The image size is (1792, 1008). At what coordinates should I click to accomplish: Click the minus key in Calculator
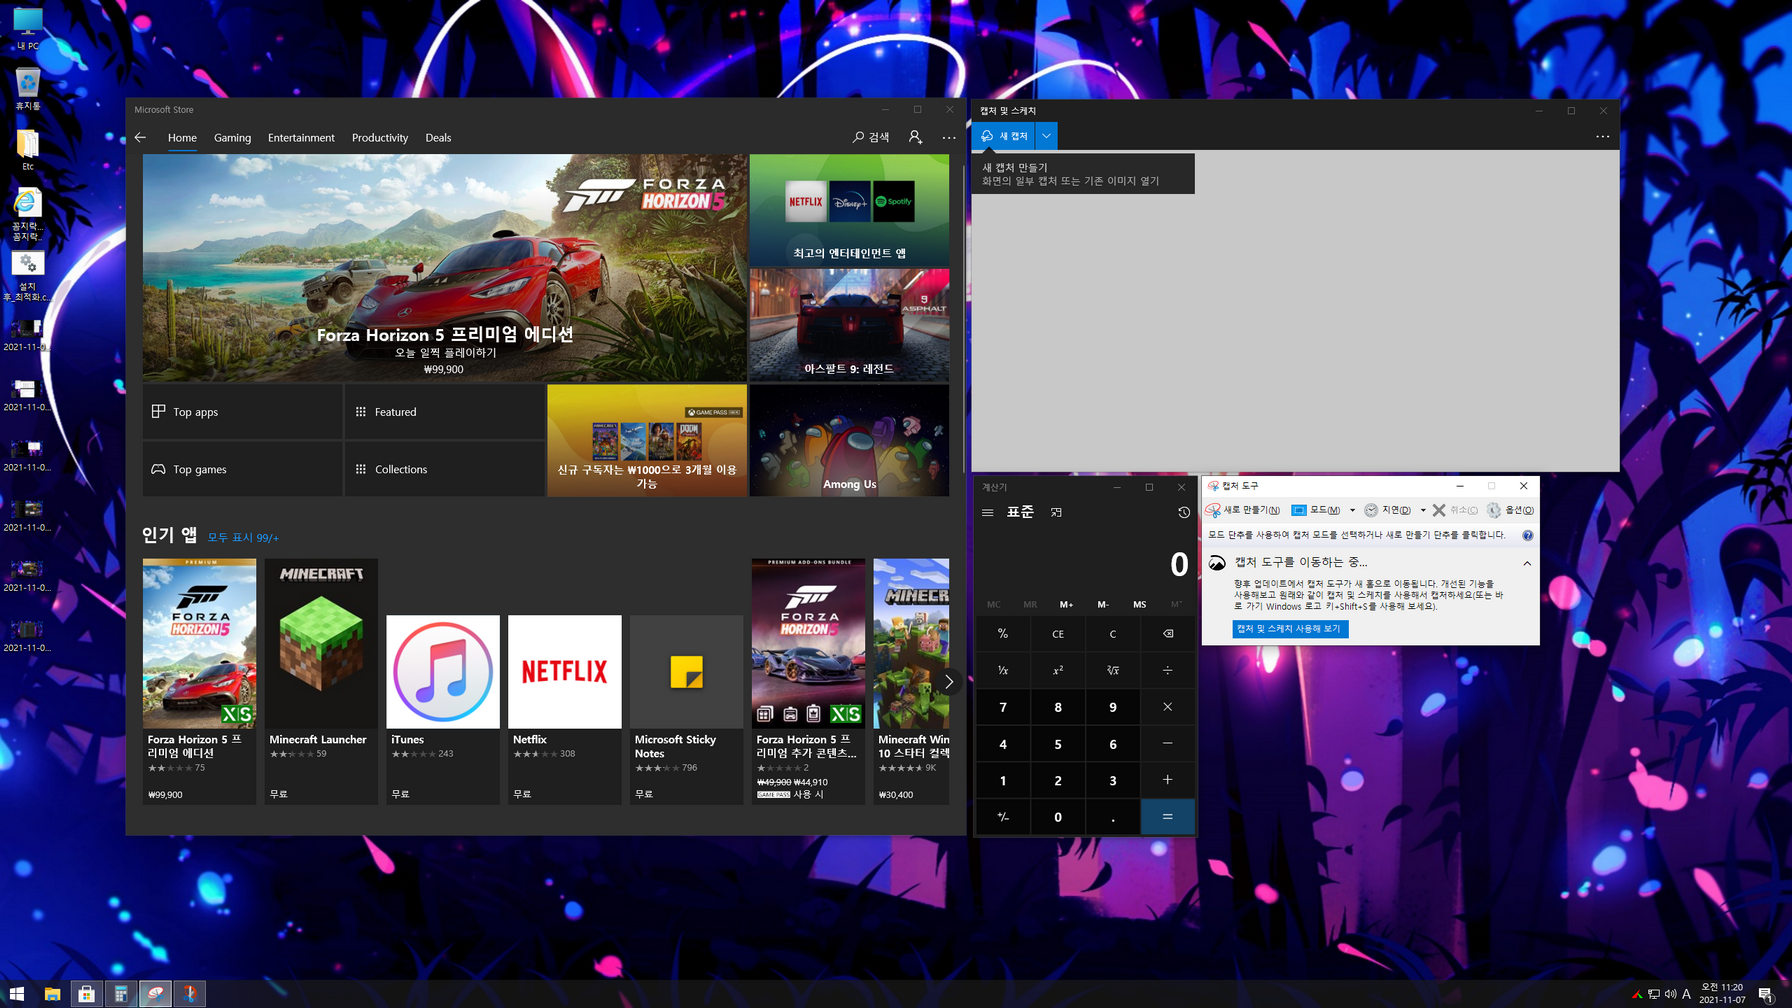[1167, 744]
